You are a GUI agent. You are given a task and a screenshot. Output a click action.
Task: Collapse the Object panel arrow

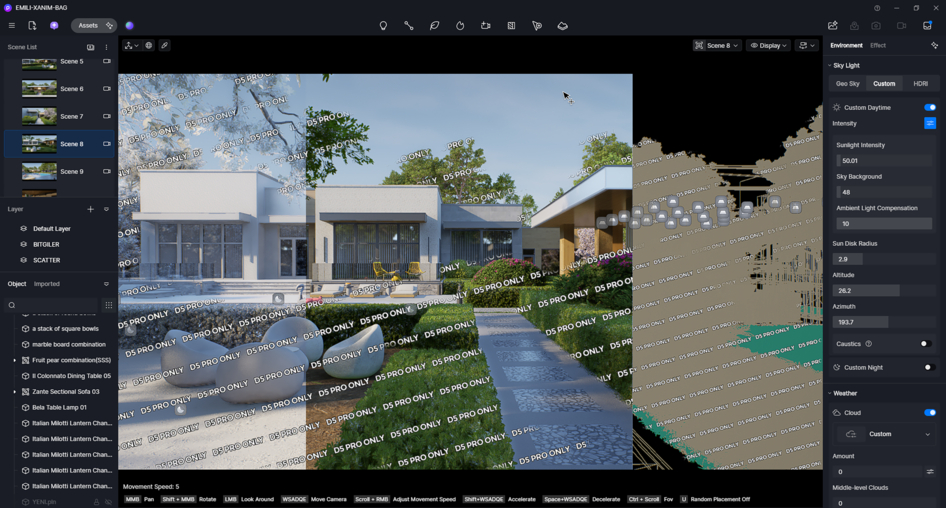point(106,284)
